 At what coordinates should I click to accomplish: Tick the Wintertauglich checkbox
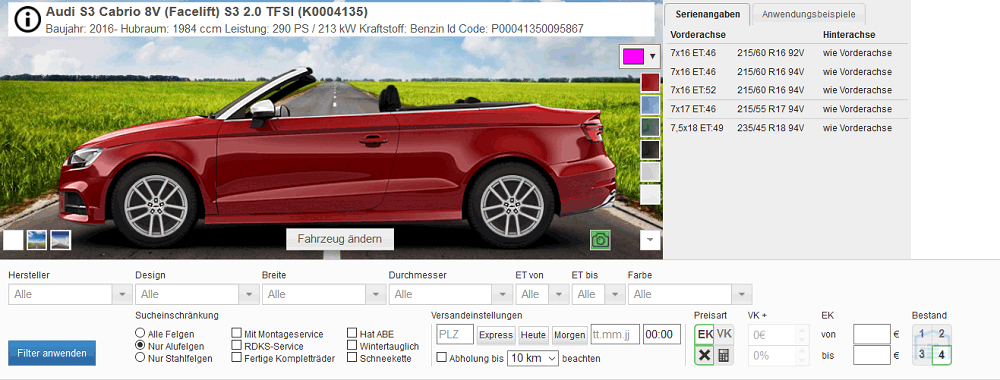tap(352, 346)
